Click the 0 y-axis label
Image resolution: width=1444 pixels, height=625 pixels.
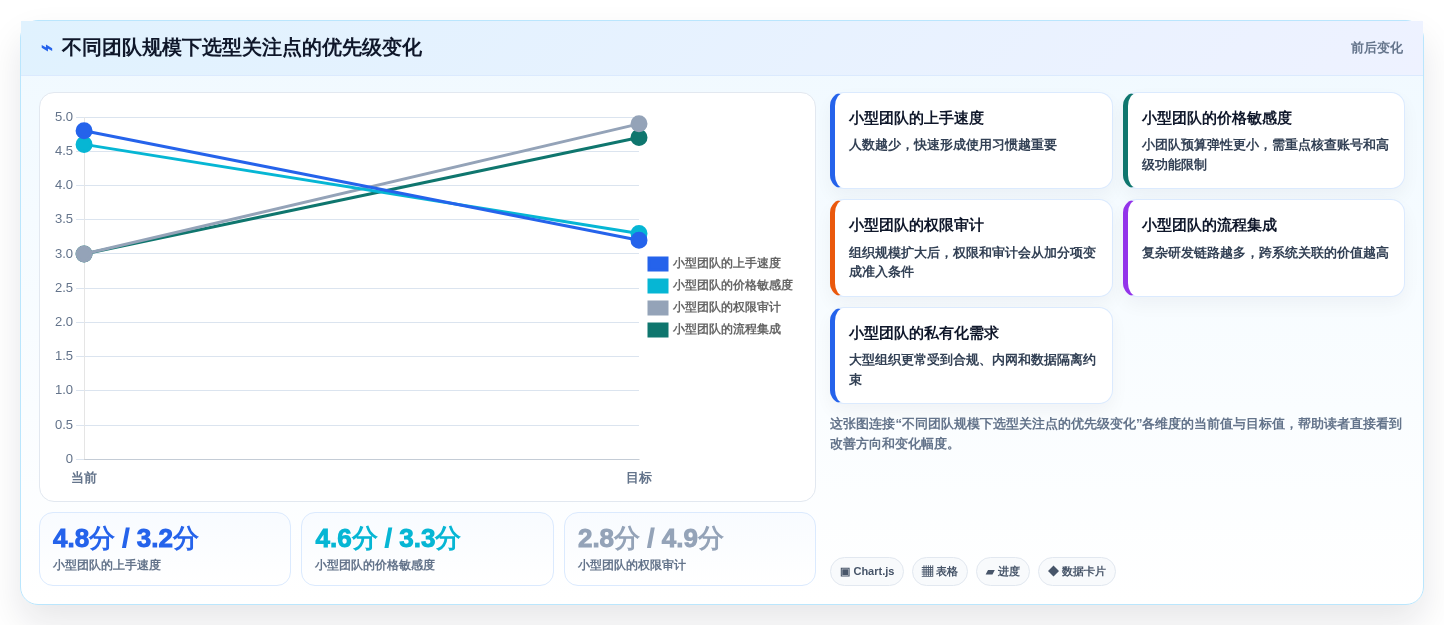coord(69,459)
